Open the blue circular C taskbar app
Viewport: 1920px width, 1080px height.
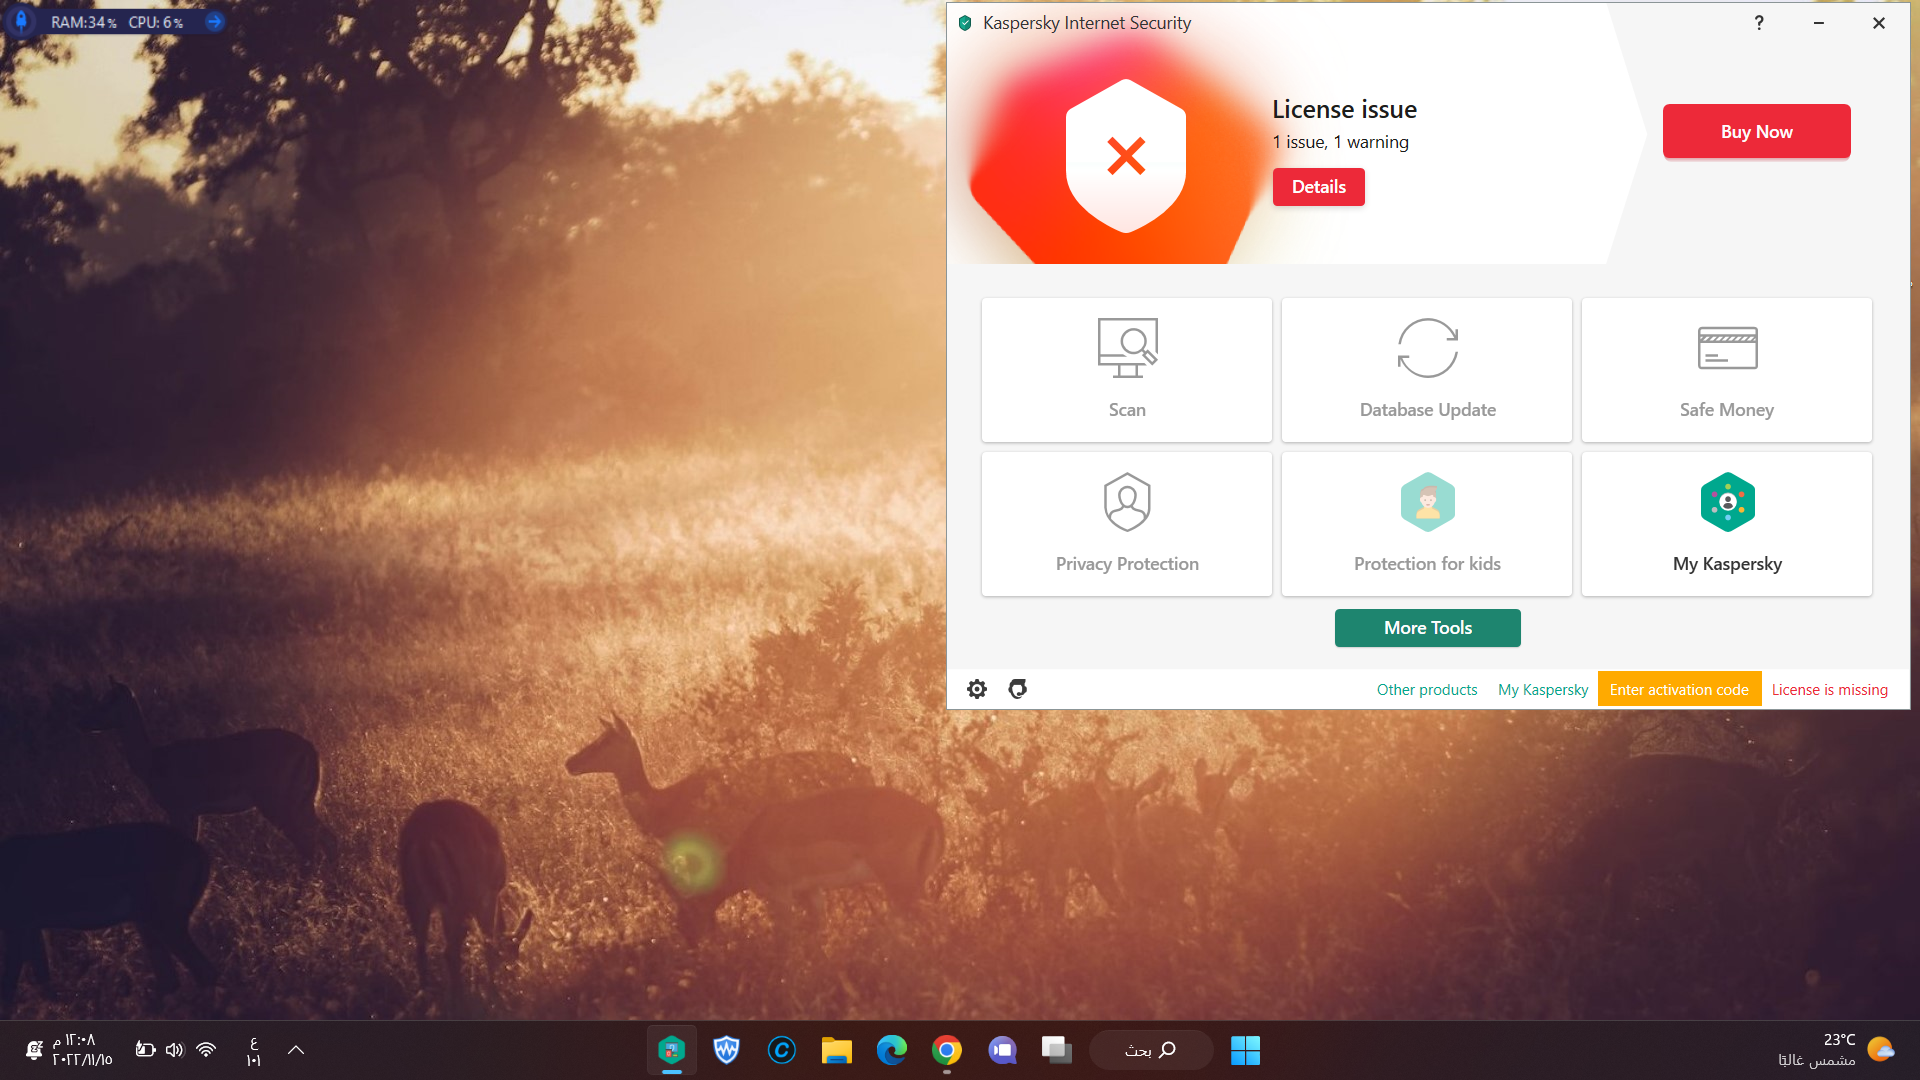[x=782, y=1050]
